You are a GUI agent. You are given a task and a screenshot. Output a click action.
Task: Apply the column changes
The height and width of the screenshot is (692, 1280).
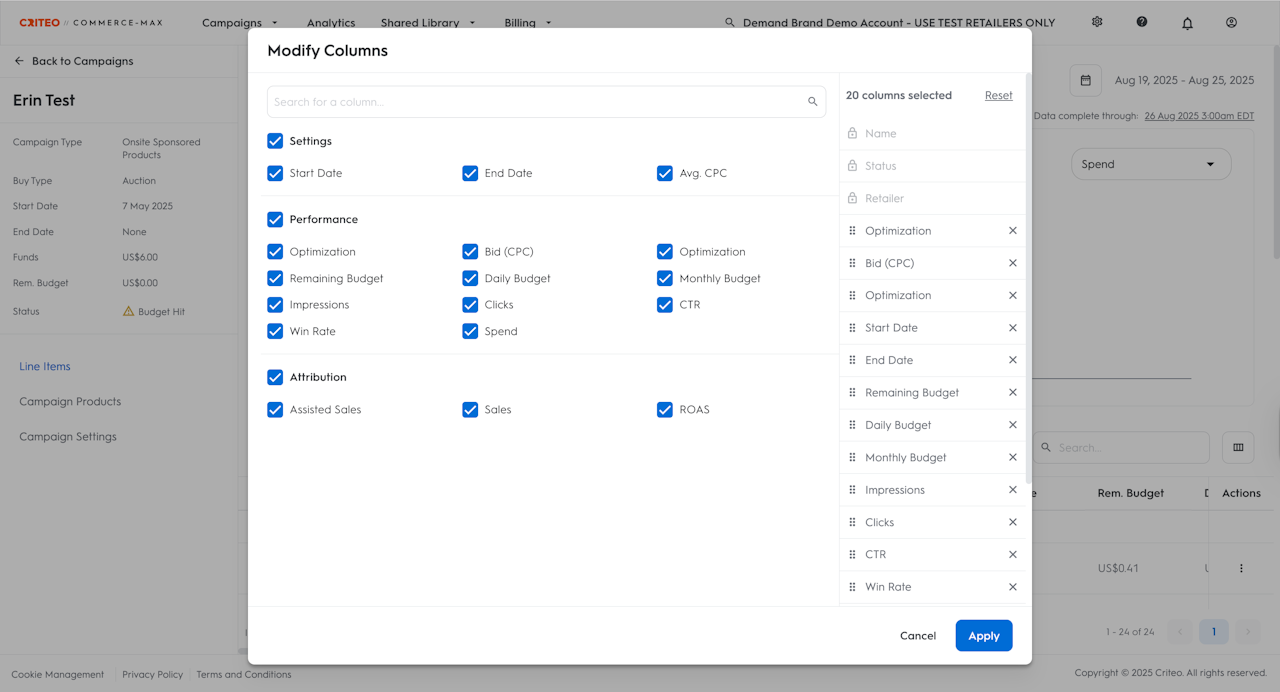coord(983,635)
